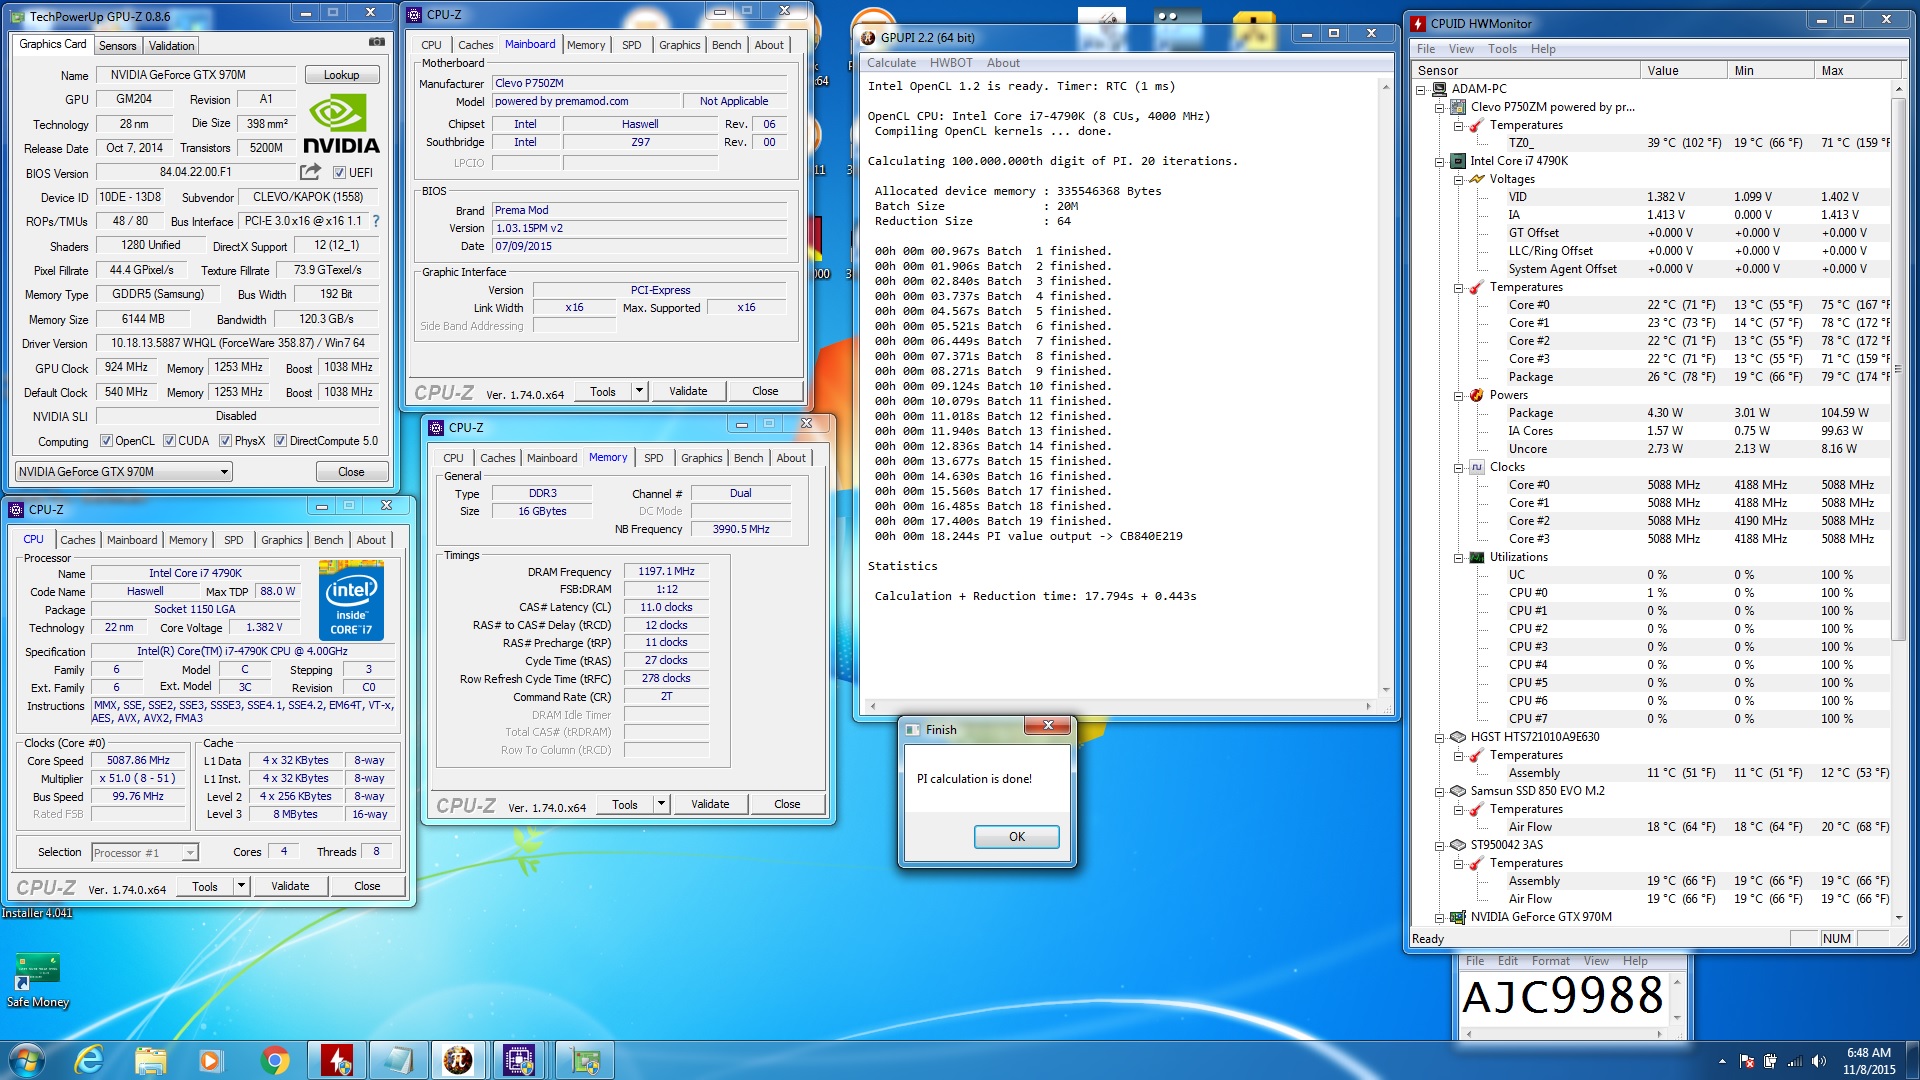Collapse the Voltages node in HWMonitor
This screenshot has width=1920, height=1080.
[x=1458, y=179]
